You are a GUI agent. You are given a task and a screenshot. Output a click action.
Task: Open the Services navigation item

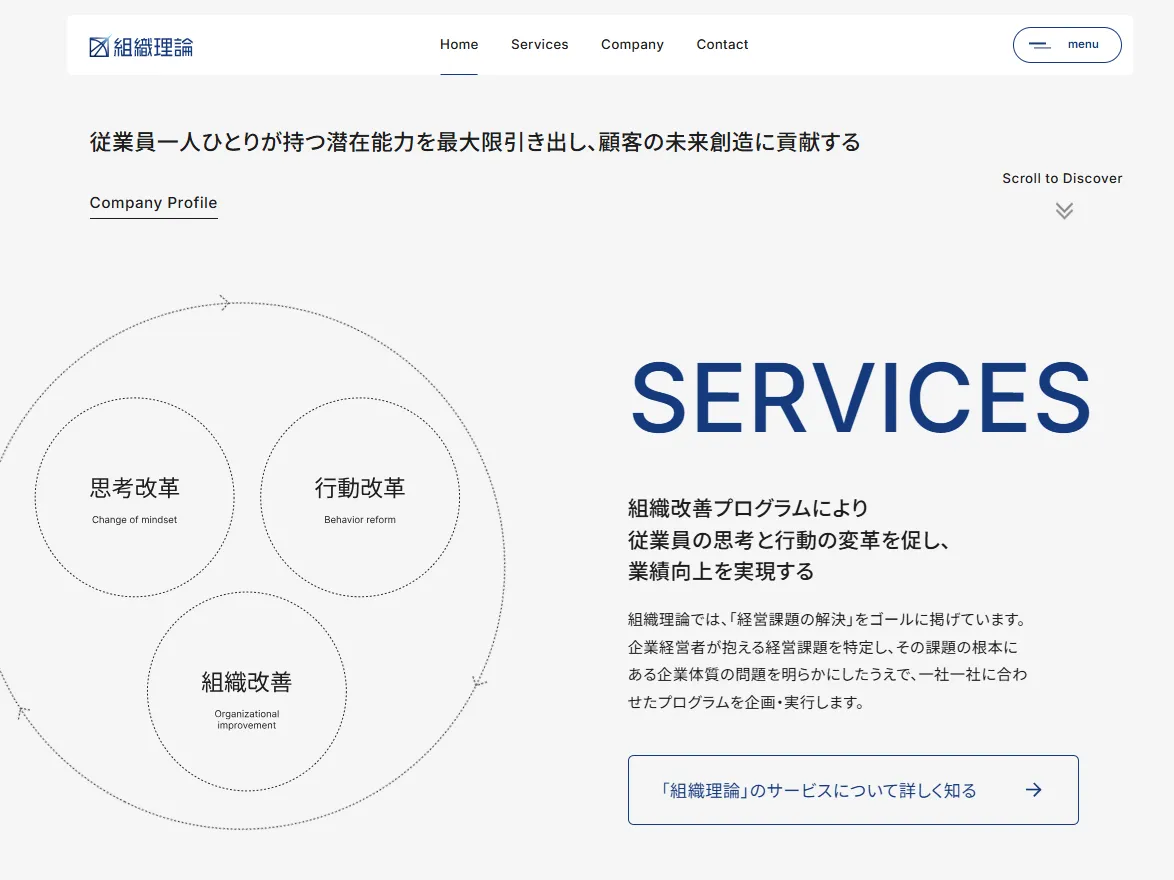coord(539,45)
